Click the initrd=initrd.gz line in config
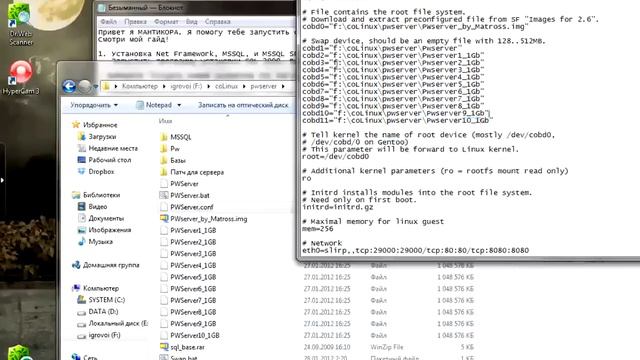This screenshot has width=640, height=360. pyautogui.click(x=338, y=207)
